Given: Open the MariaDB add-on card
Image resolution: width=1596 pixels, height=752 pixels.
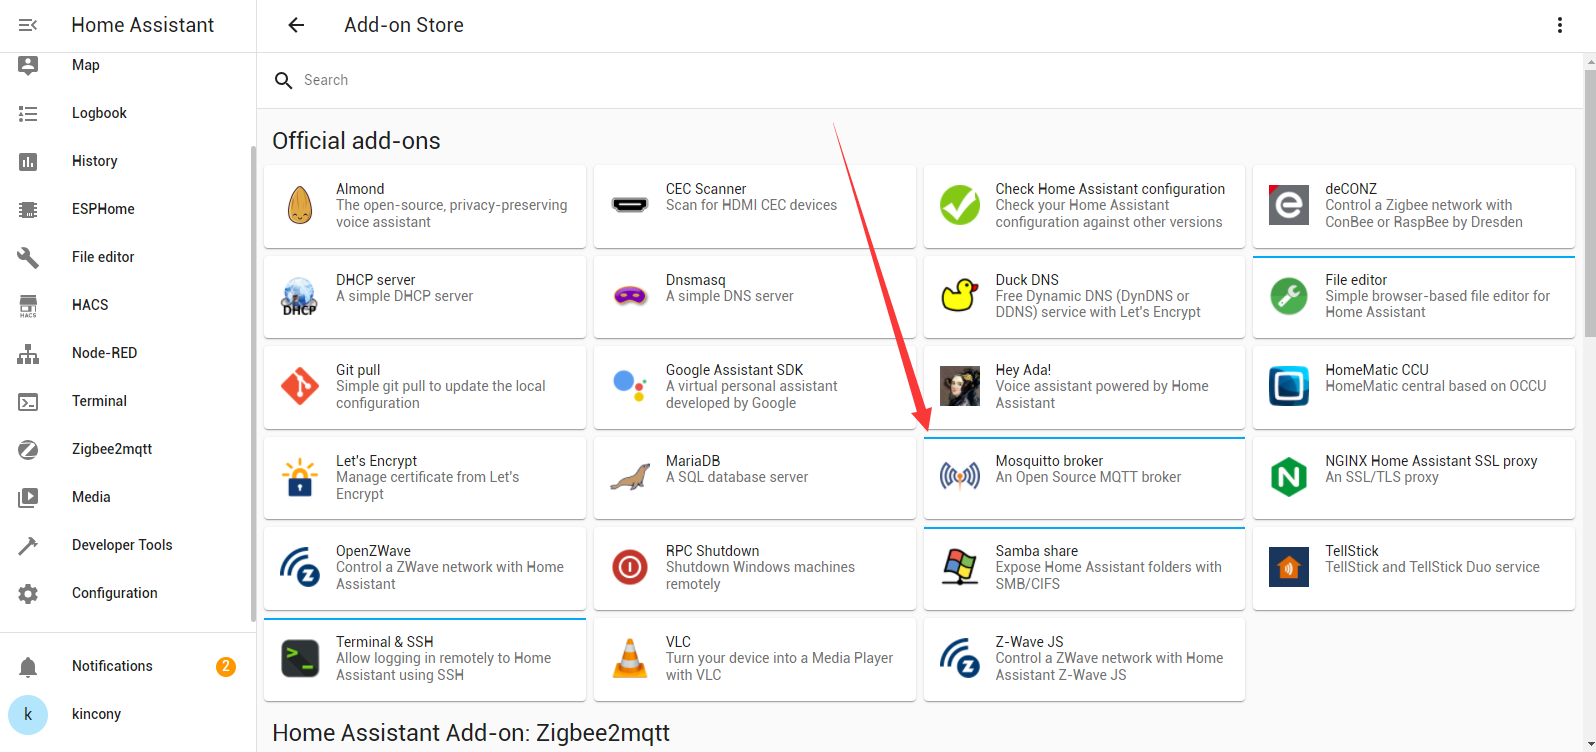Looking at the screenshot, I should click(x=754, y=478).
